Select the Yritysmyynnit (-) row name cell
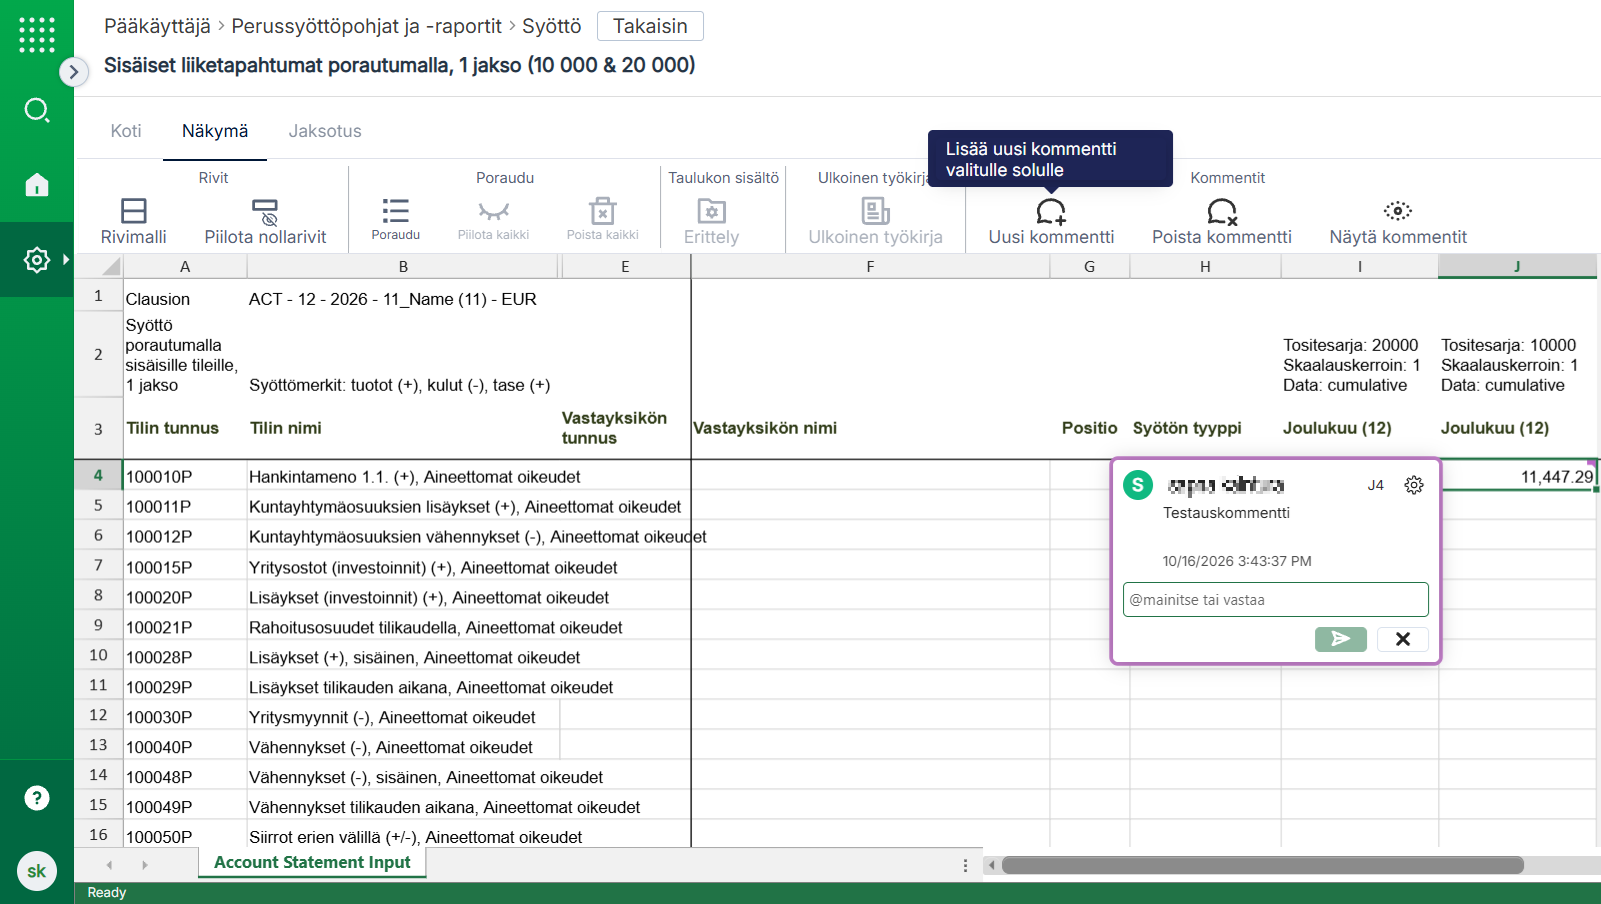The image size is (1601, 904). (403, 717)
